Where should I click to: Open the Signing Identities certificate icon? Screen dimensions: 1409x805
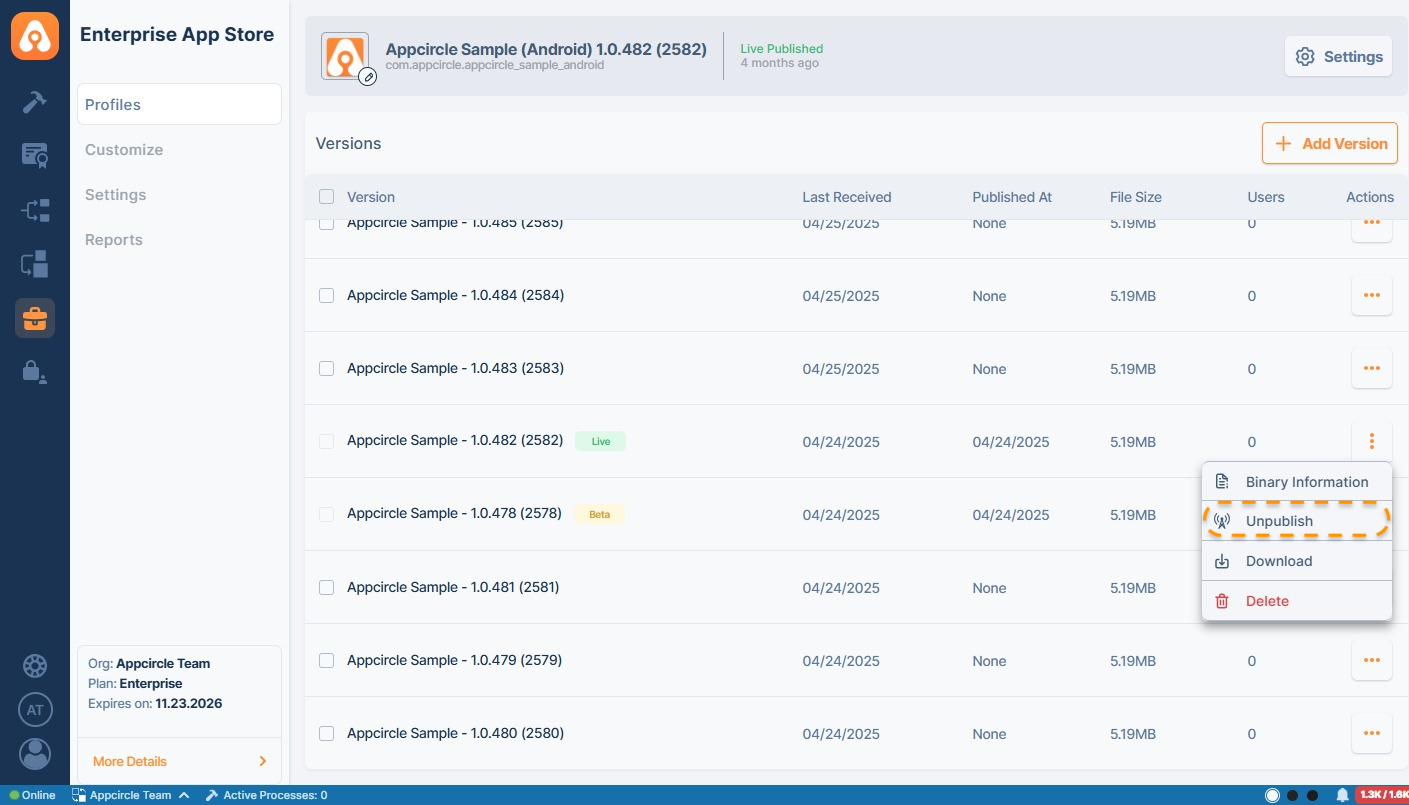click(35, 155)
